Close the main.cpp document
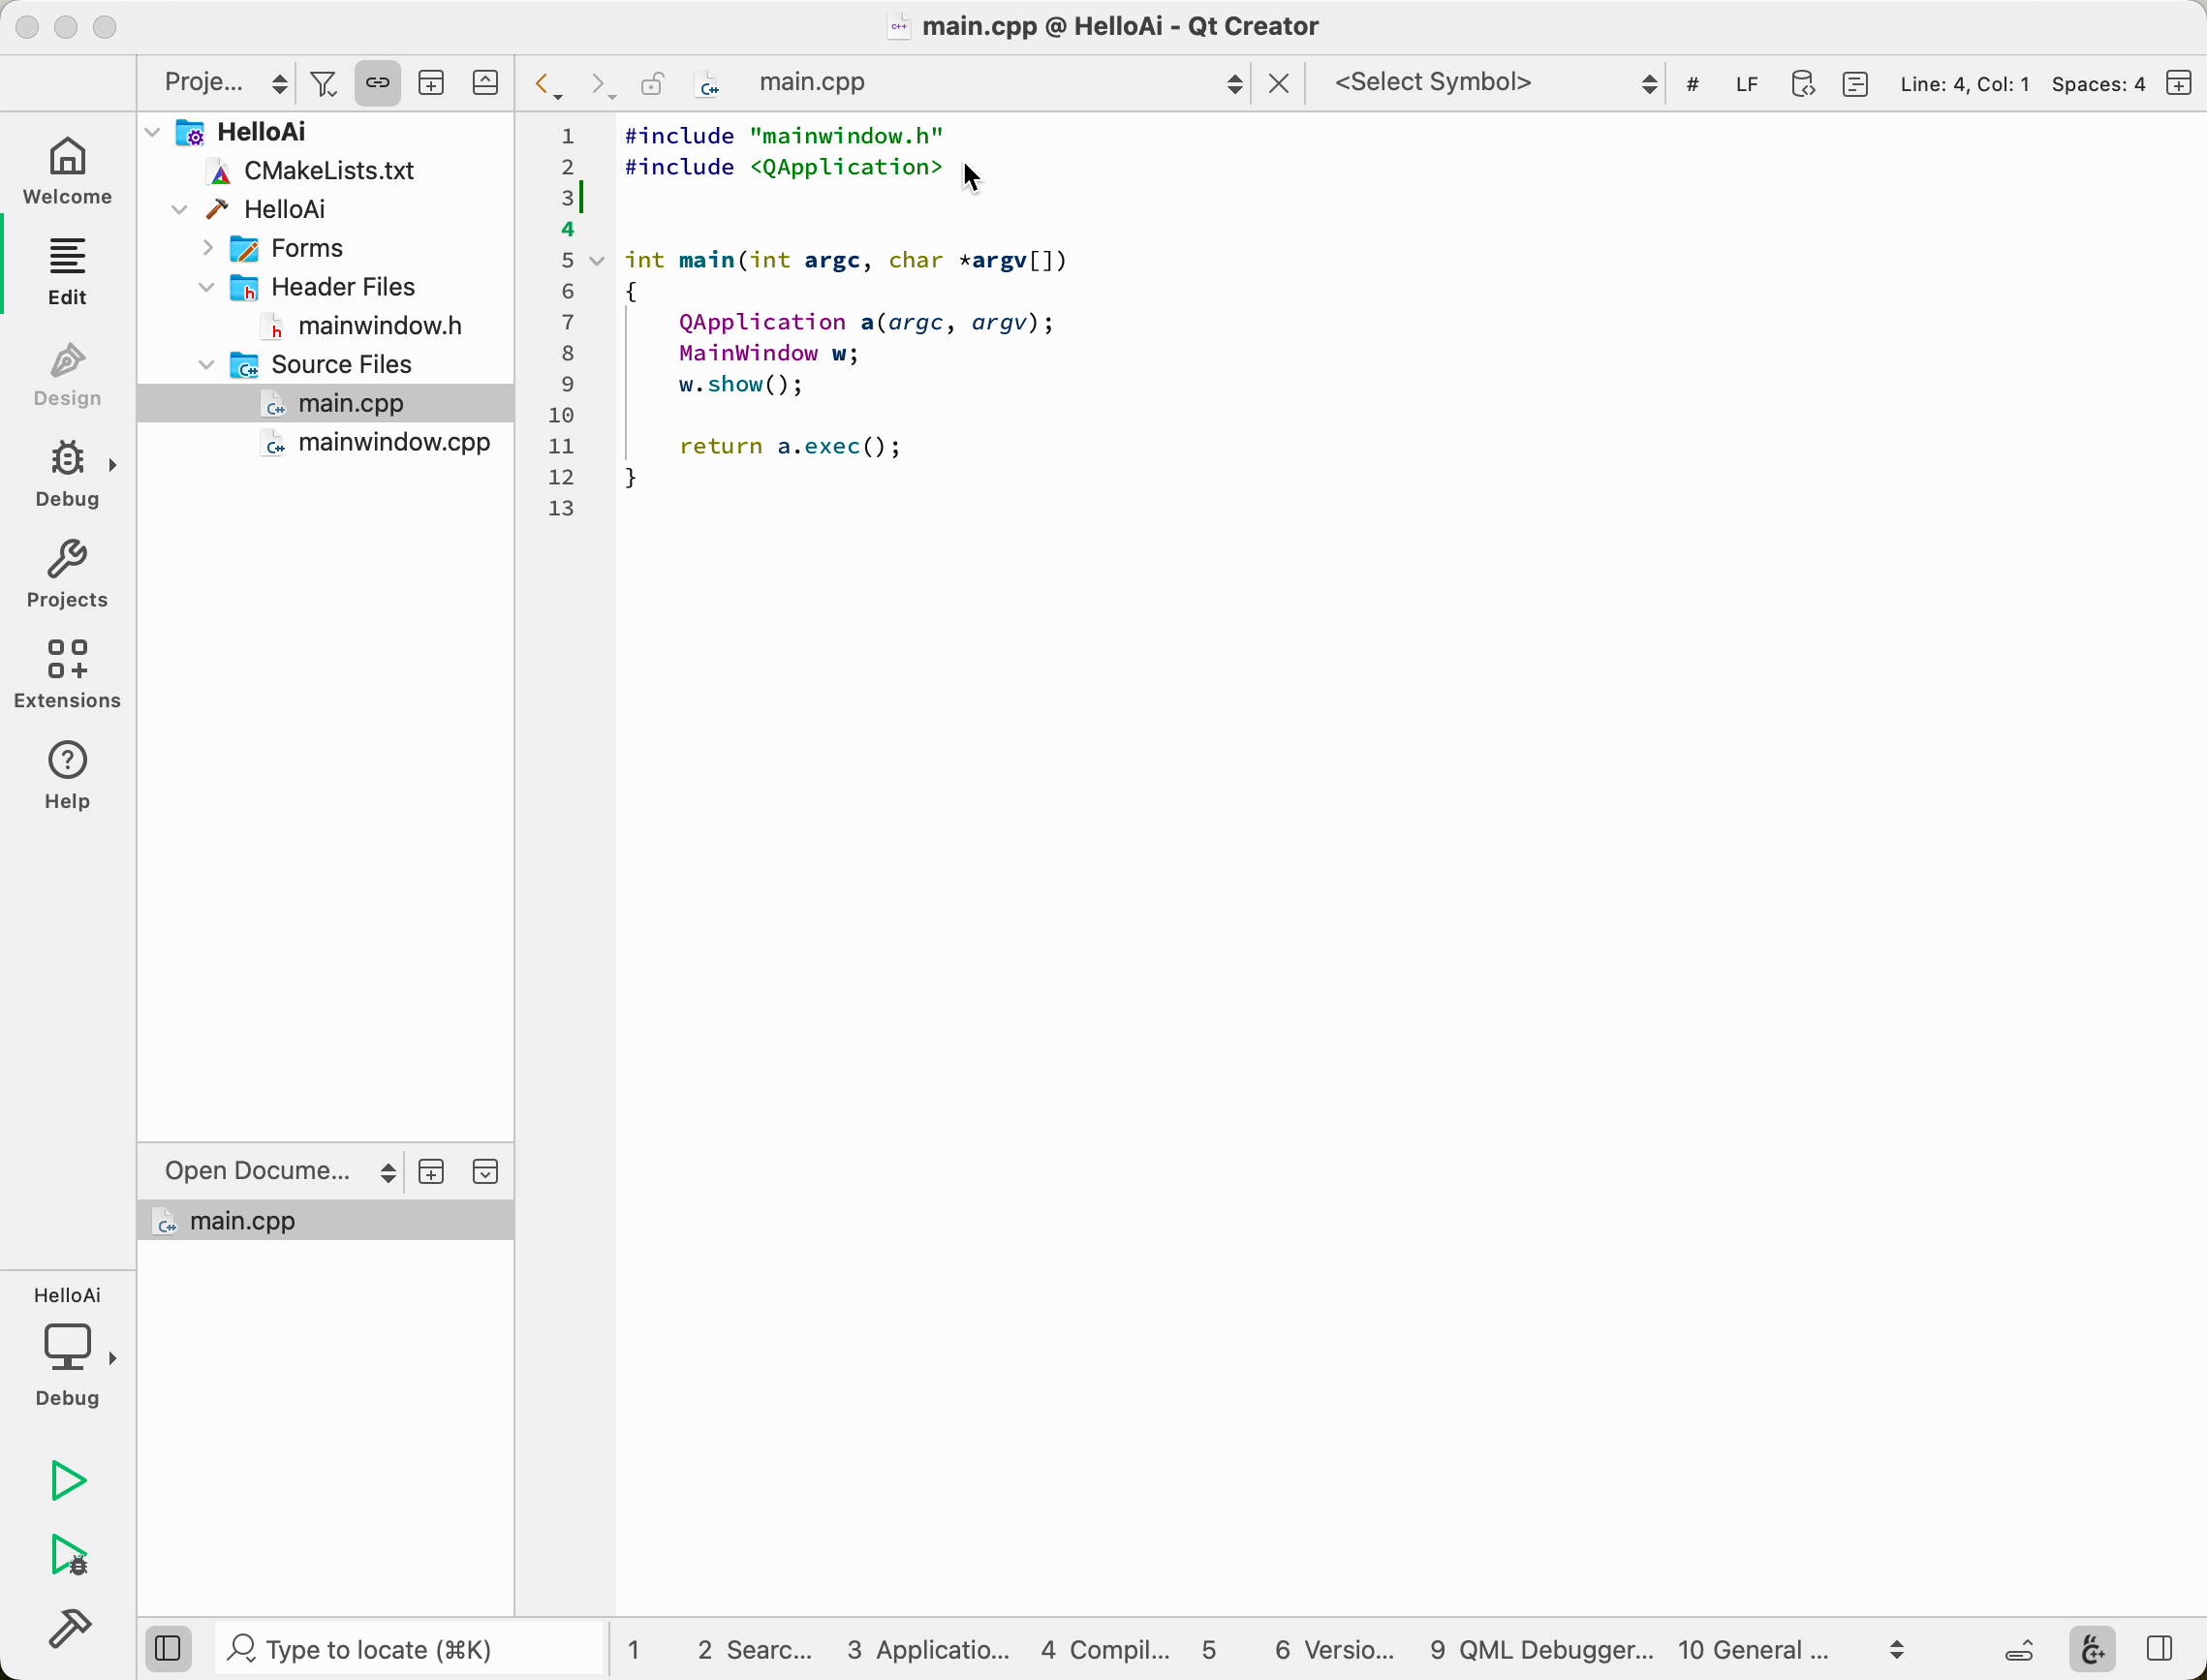2207x1680 pixels. coord(1278,84)
